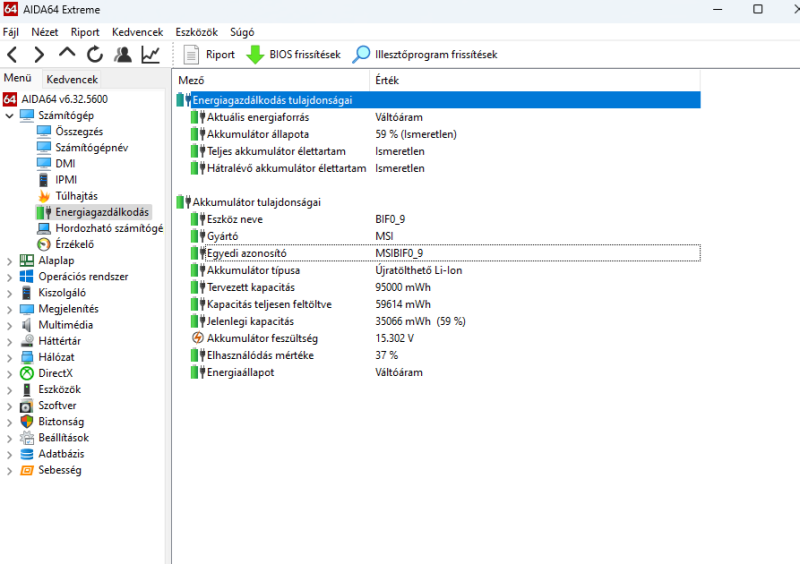Switch to the Kedvencek sidebar tab
800x564 pixels.
[x=72, y=79]
